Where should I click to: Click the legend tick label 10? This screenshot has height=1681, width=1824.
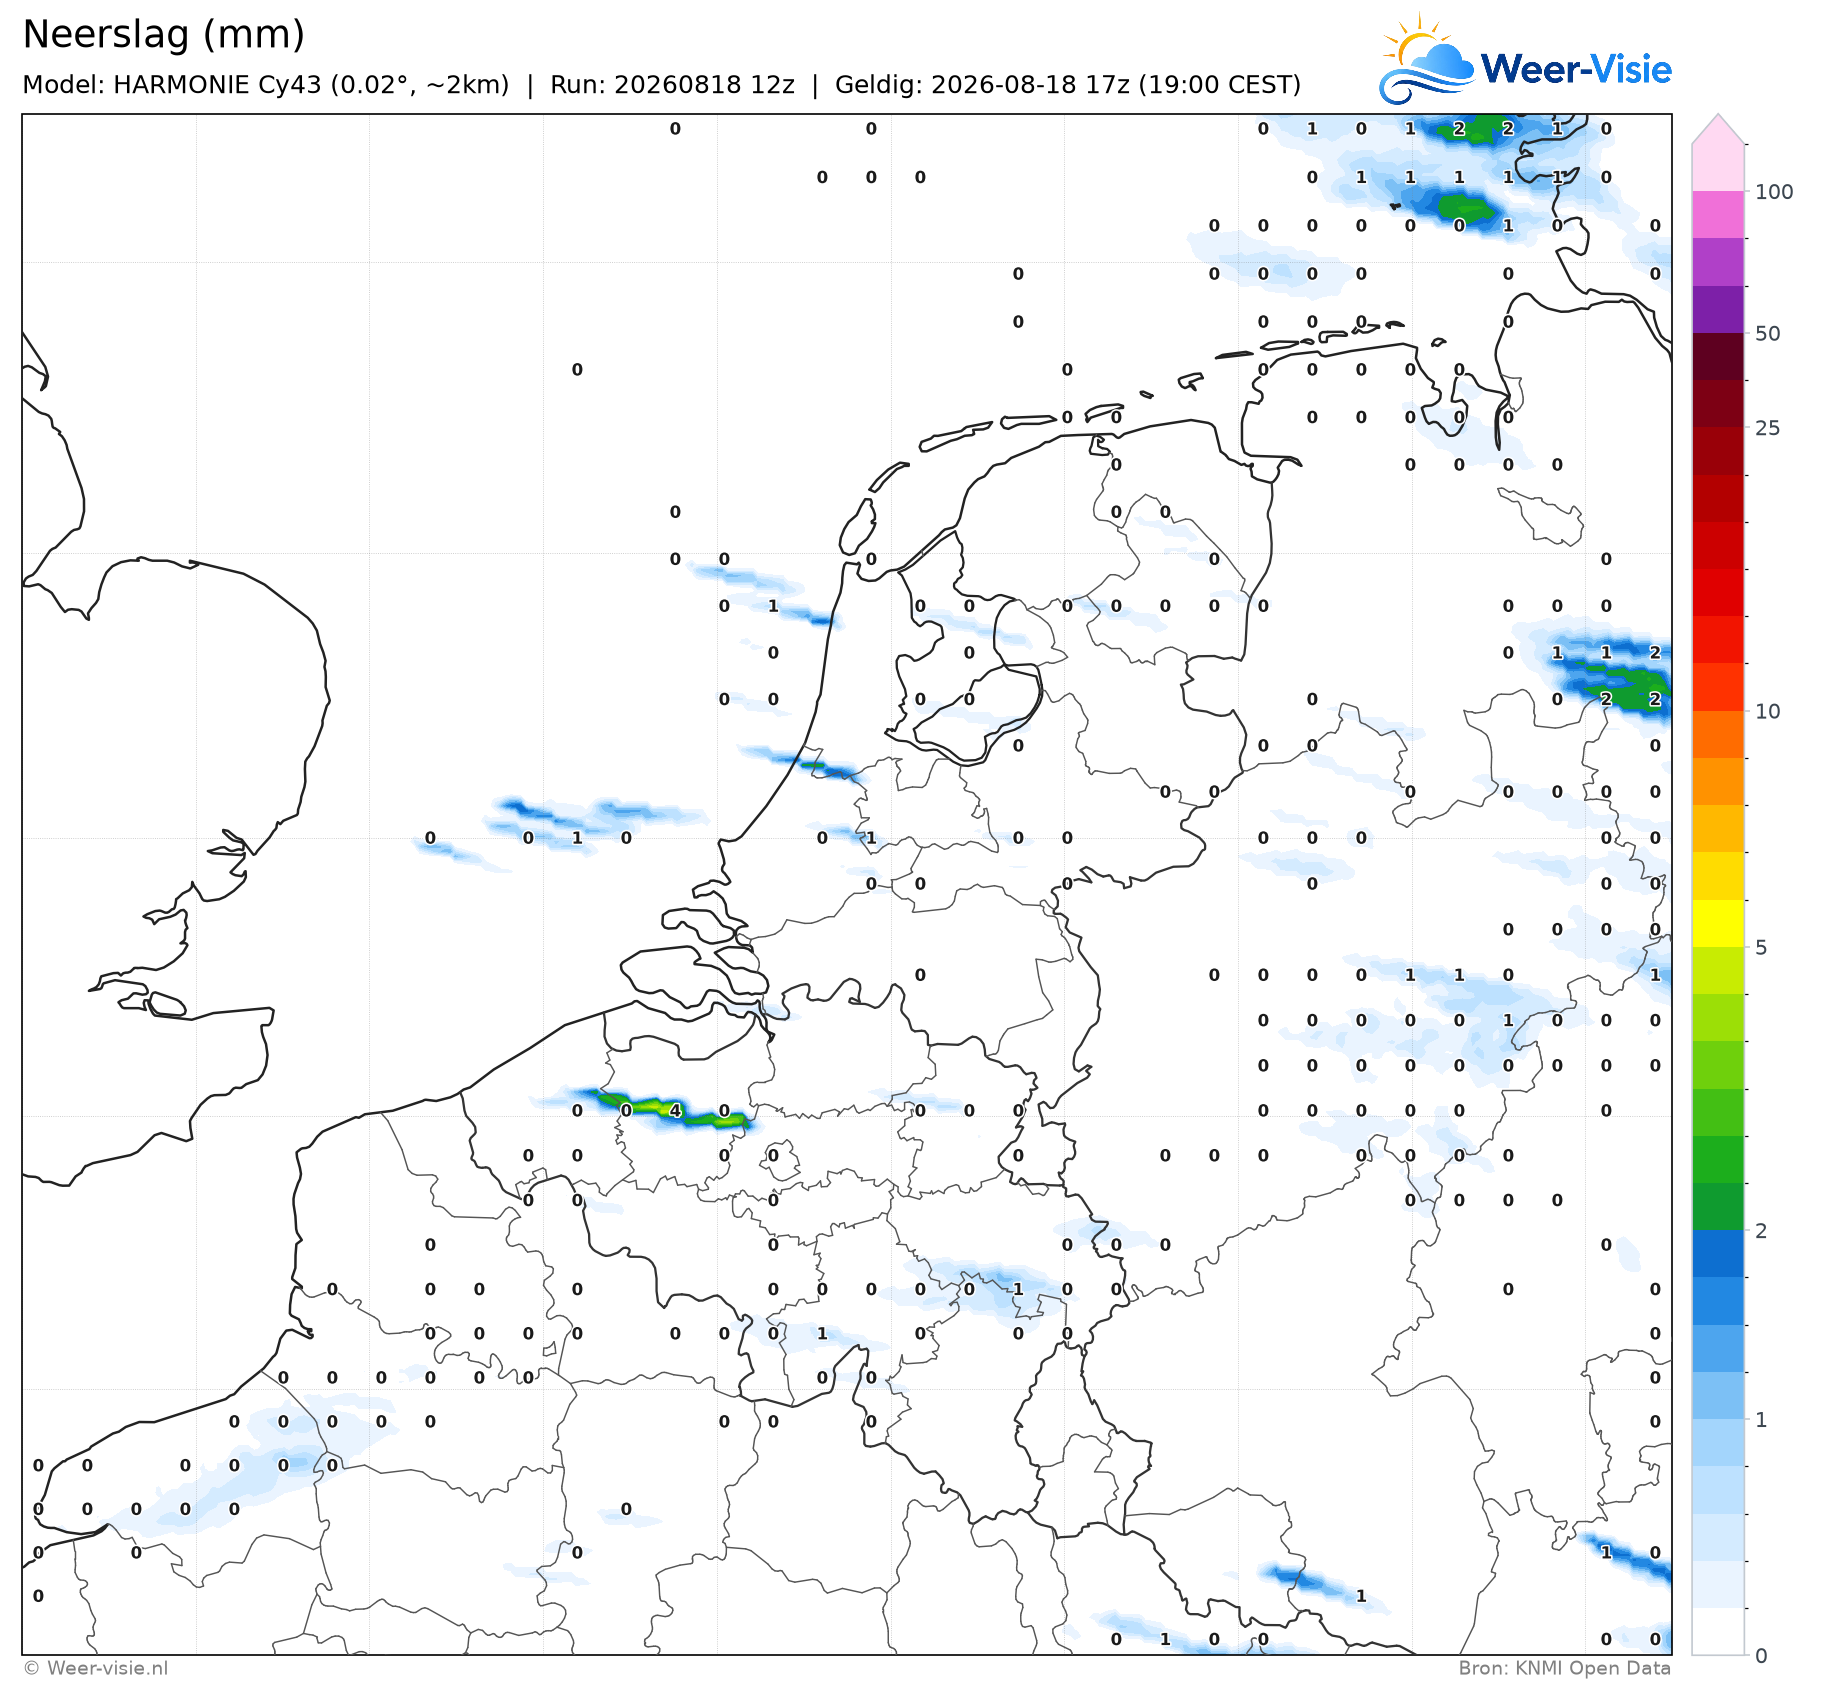[x=1768, y=711]
